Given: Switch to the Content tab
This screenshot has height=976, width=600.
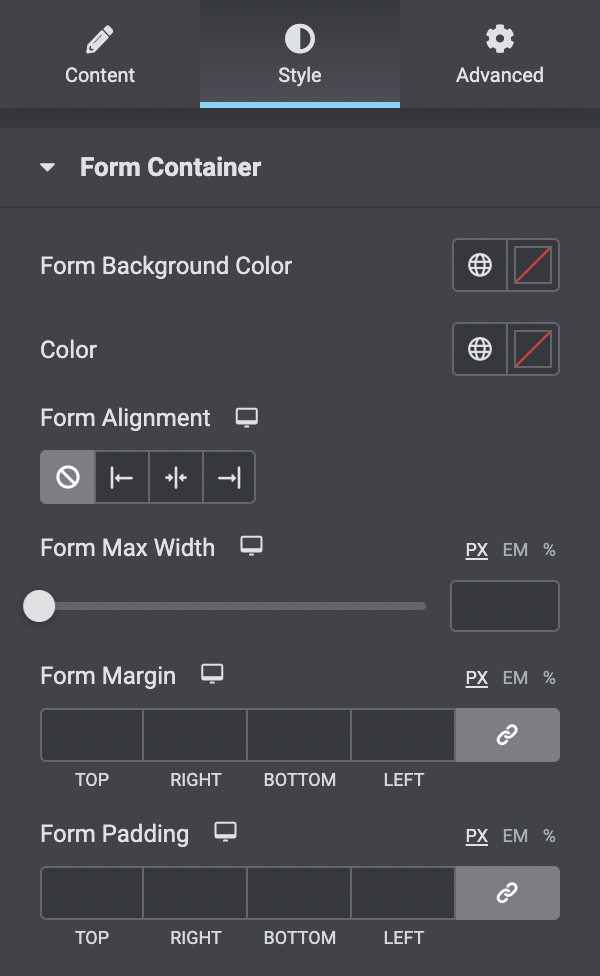Looking at the screenshot, I should (x=100, y=55).
